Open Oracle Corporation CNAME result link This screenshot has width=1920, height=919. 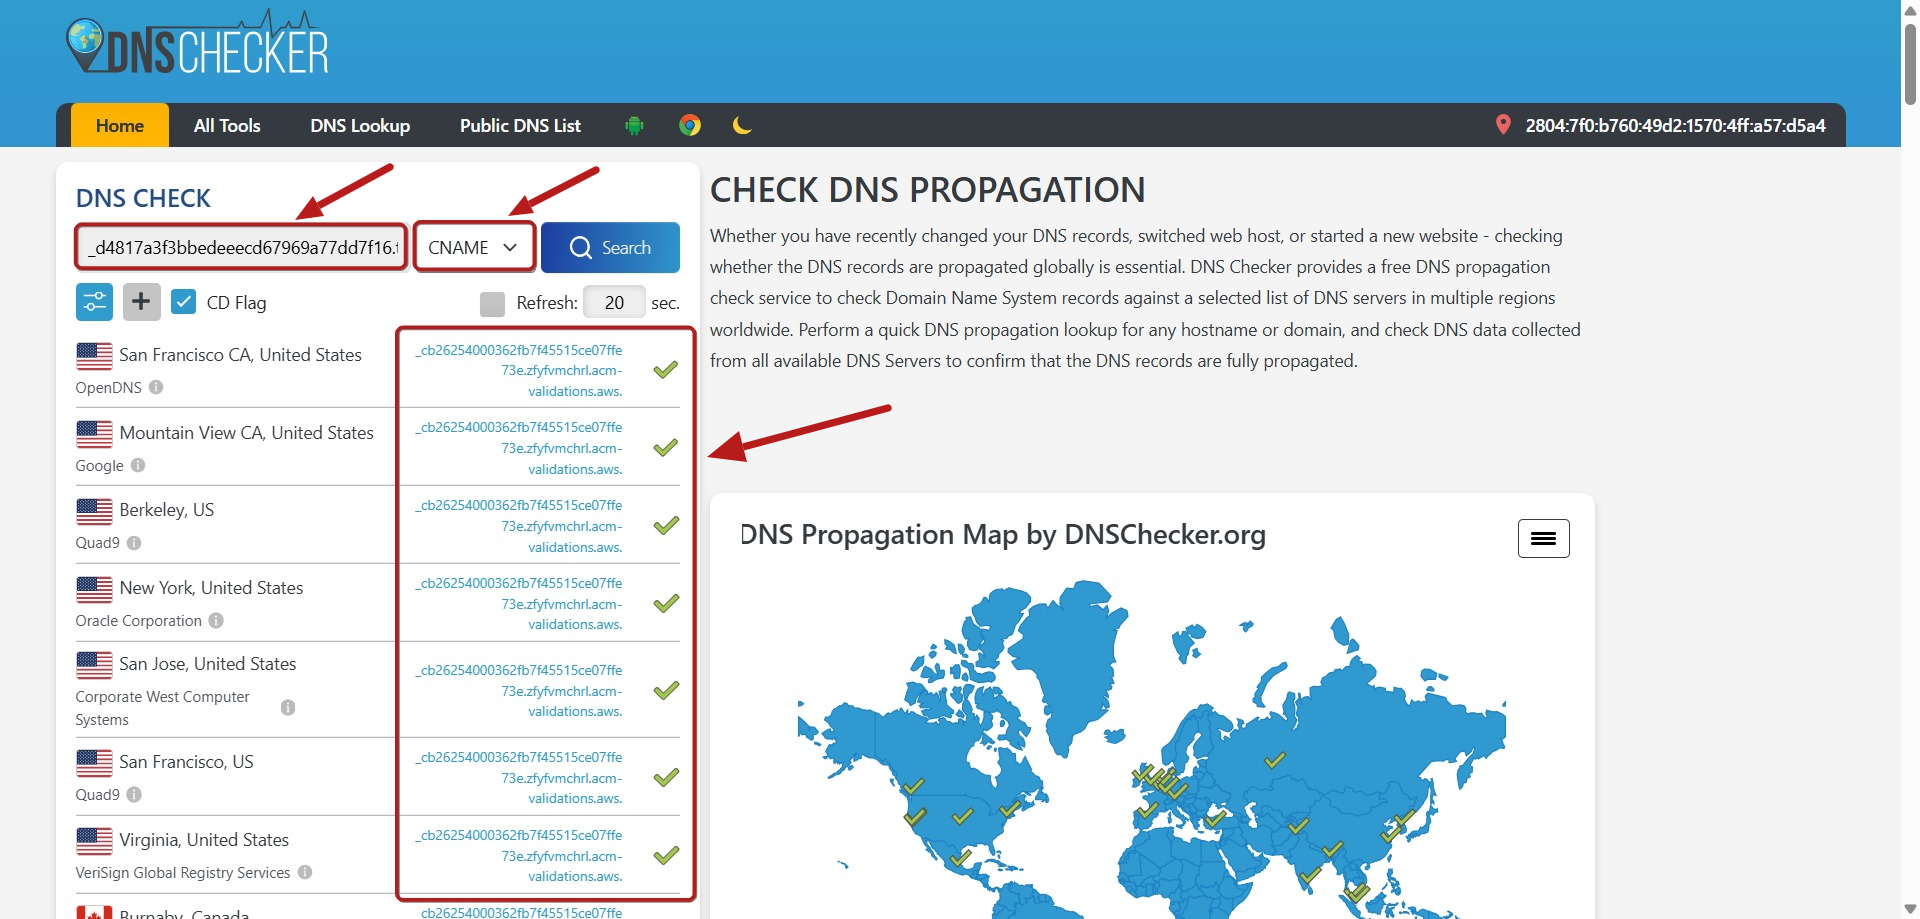(x=519, y=604)
